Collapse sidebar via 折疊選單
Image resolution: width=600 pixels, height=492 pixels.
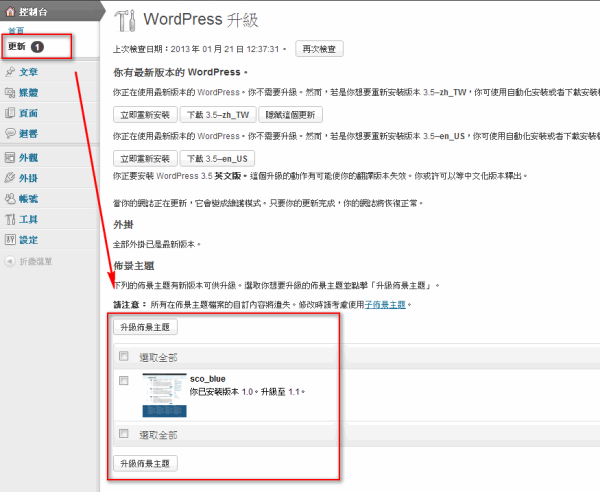click(x=36, y=261)
